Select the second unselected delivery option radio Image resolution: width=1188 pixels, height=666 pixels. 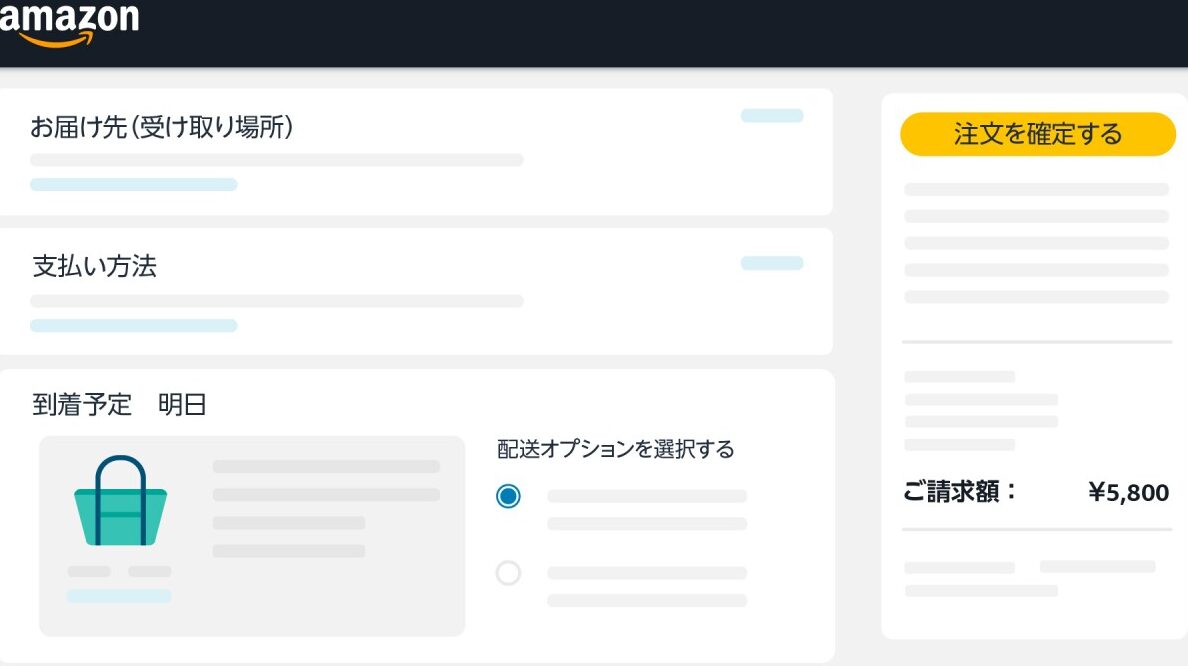(508, 573)
